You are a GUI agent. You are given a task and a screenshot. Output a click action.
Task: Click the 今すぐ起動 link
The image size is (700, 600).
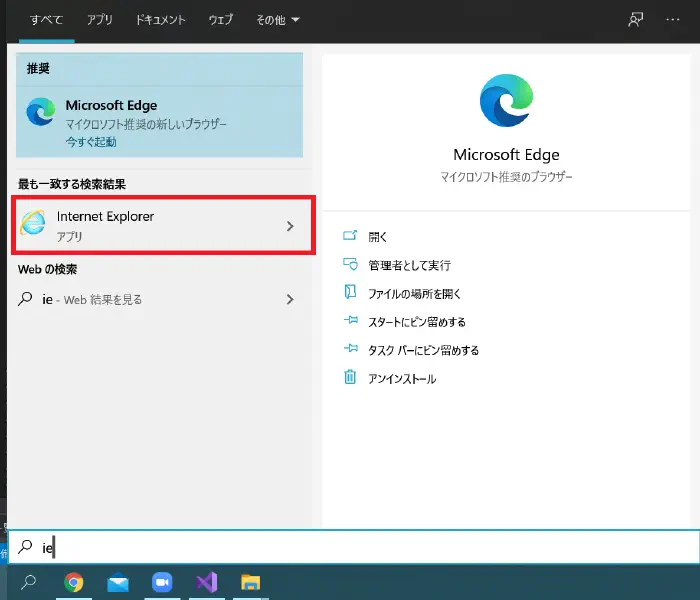tap(91, 142)
